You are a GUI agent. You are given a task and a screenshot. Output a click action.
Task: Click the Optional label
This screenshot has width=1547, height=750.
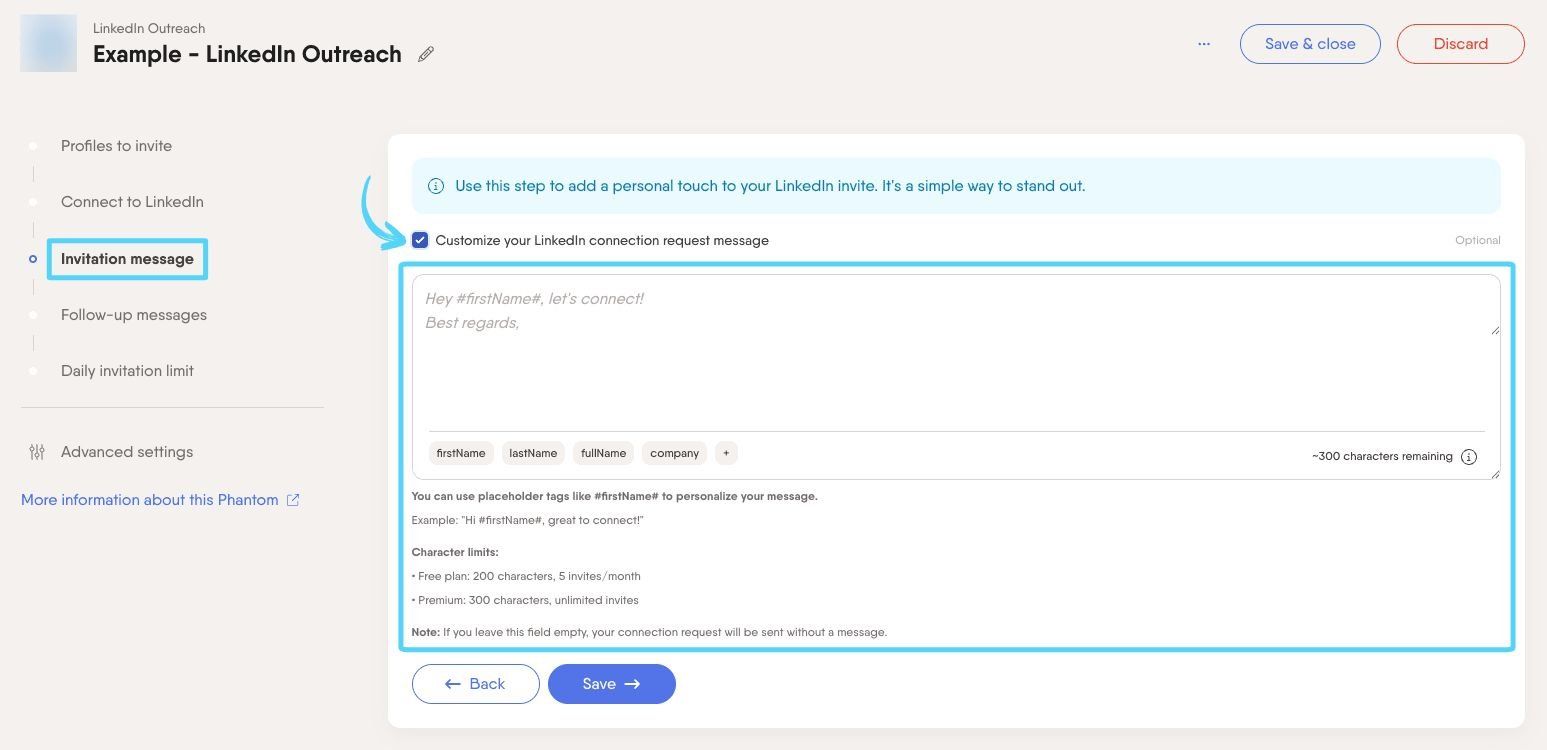click(1478, 240)
